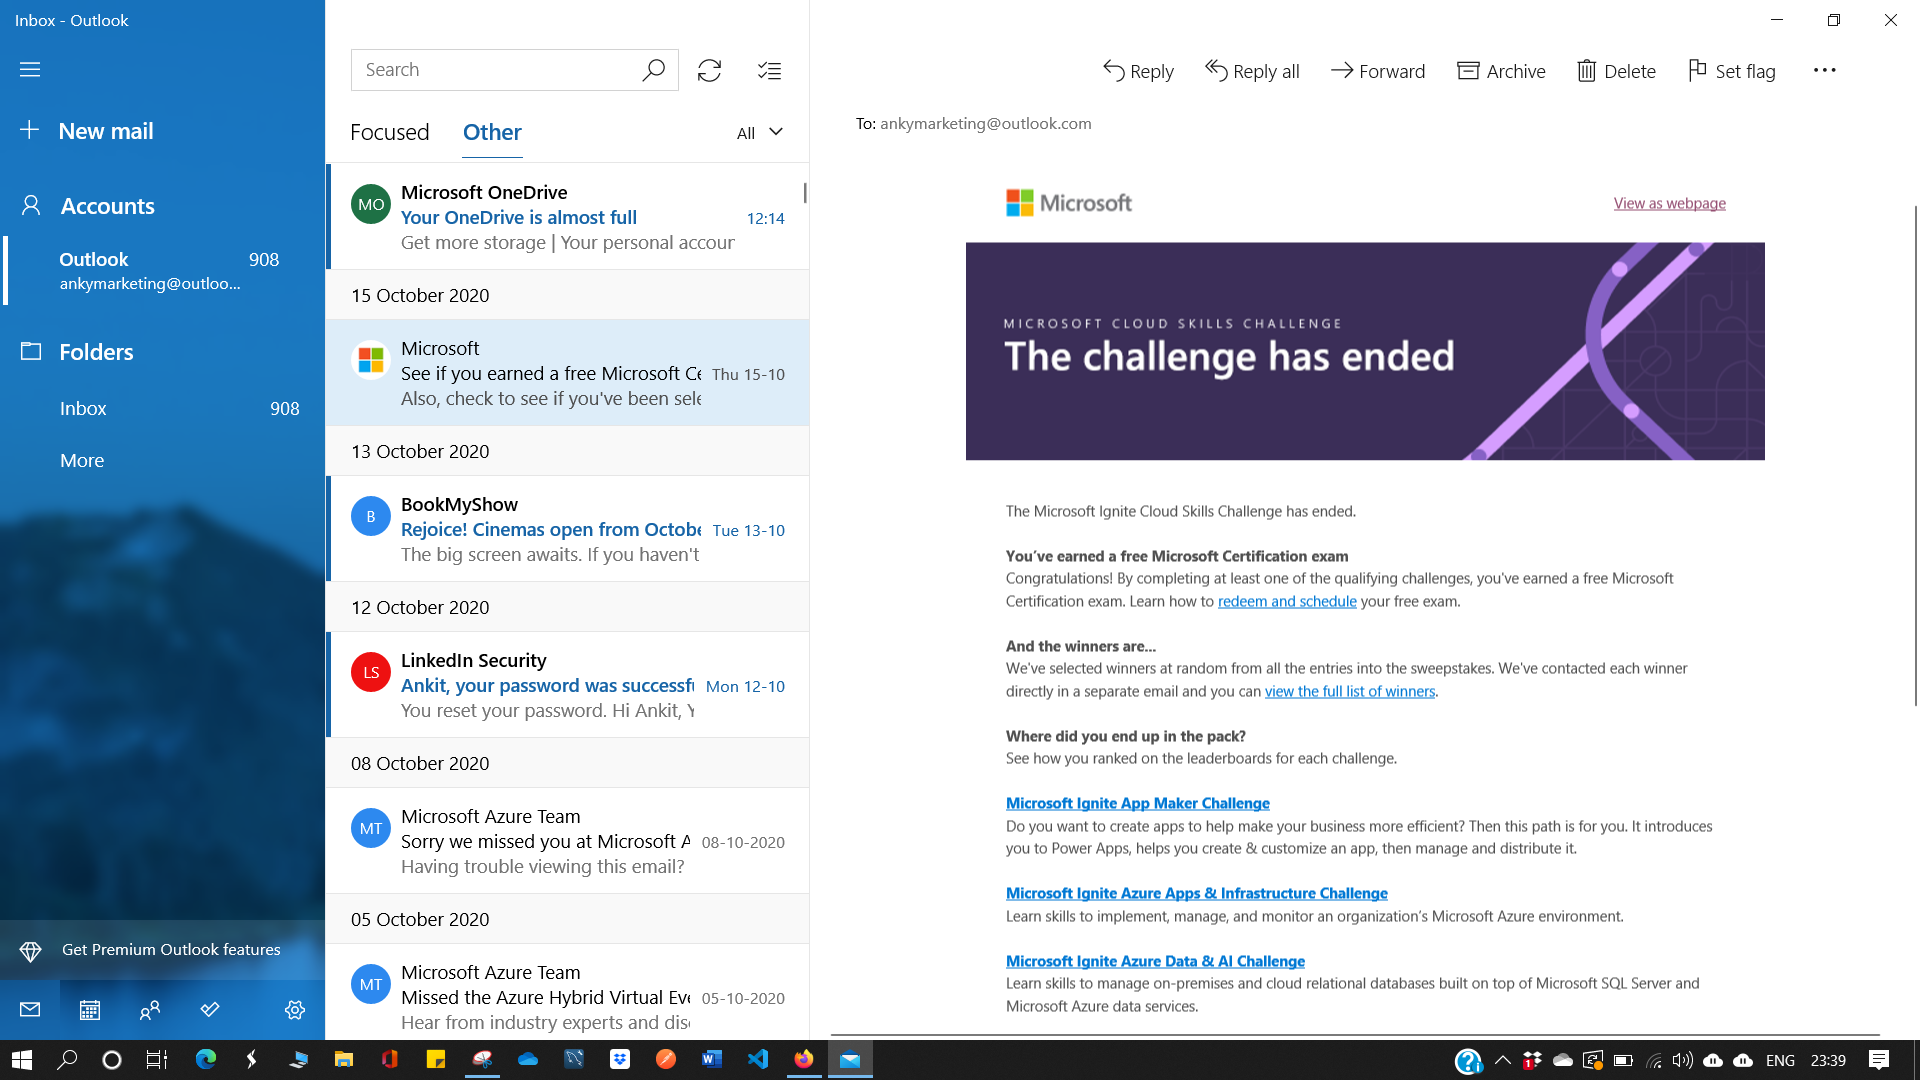Click the reading pane vertical scrollbar
This screenshot has width=1920, height=1080.
(x=1915, y=455)
